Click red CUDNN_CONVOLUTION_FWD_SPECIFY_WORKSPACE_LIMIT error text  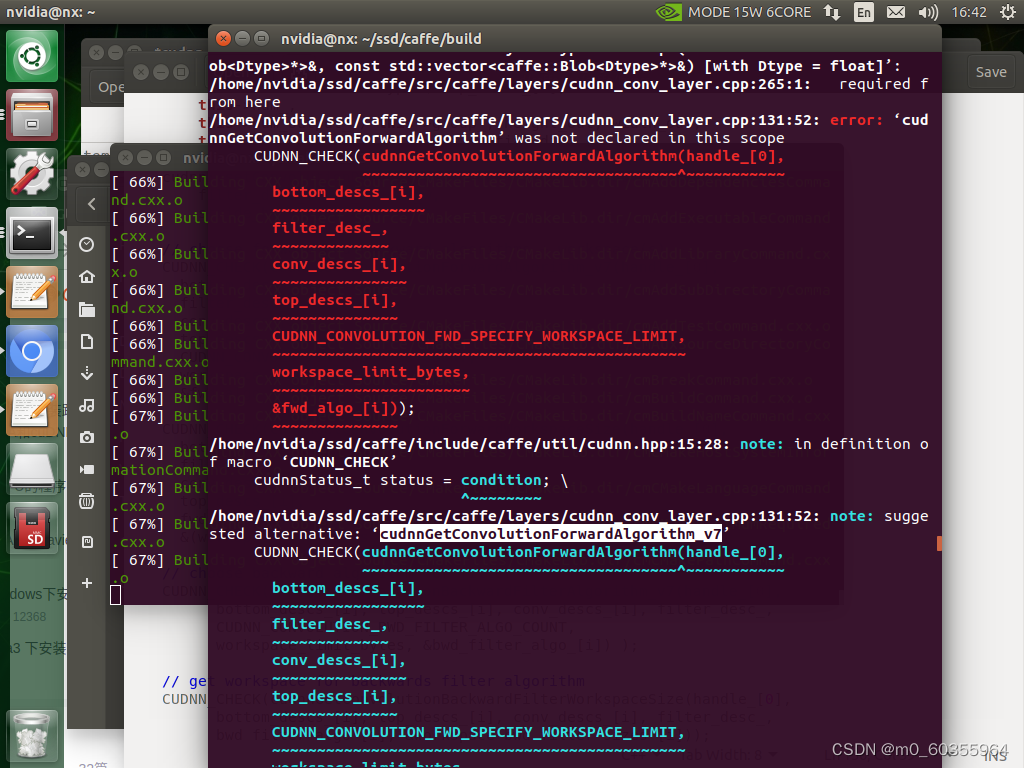[x=478, y=336]
